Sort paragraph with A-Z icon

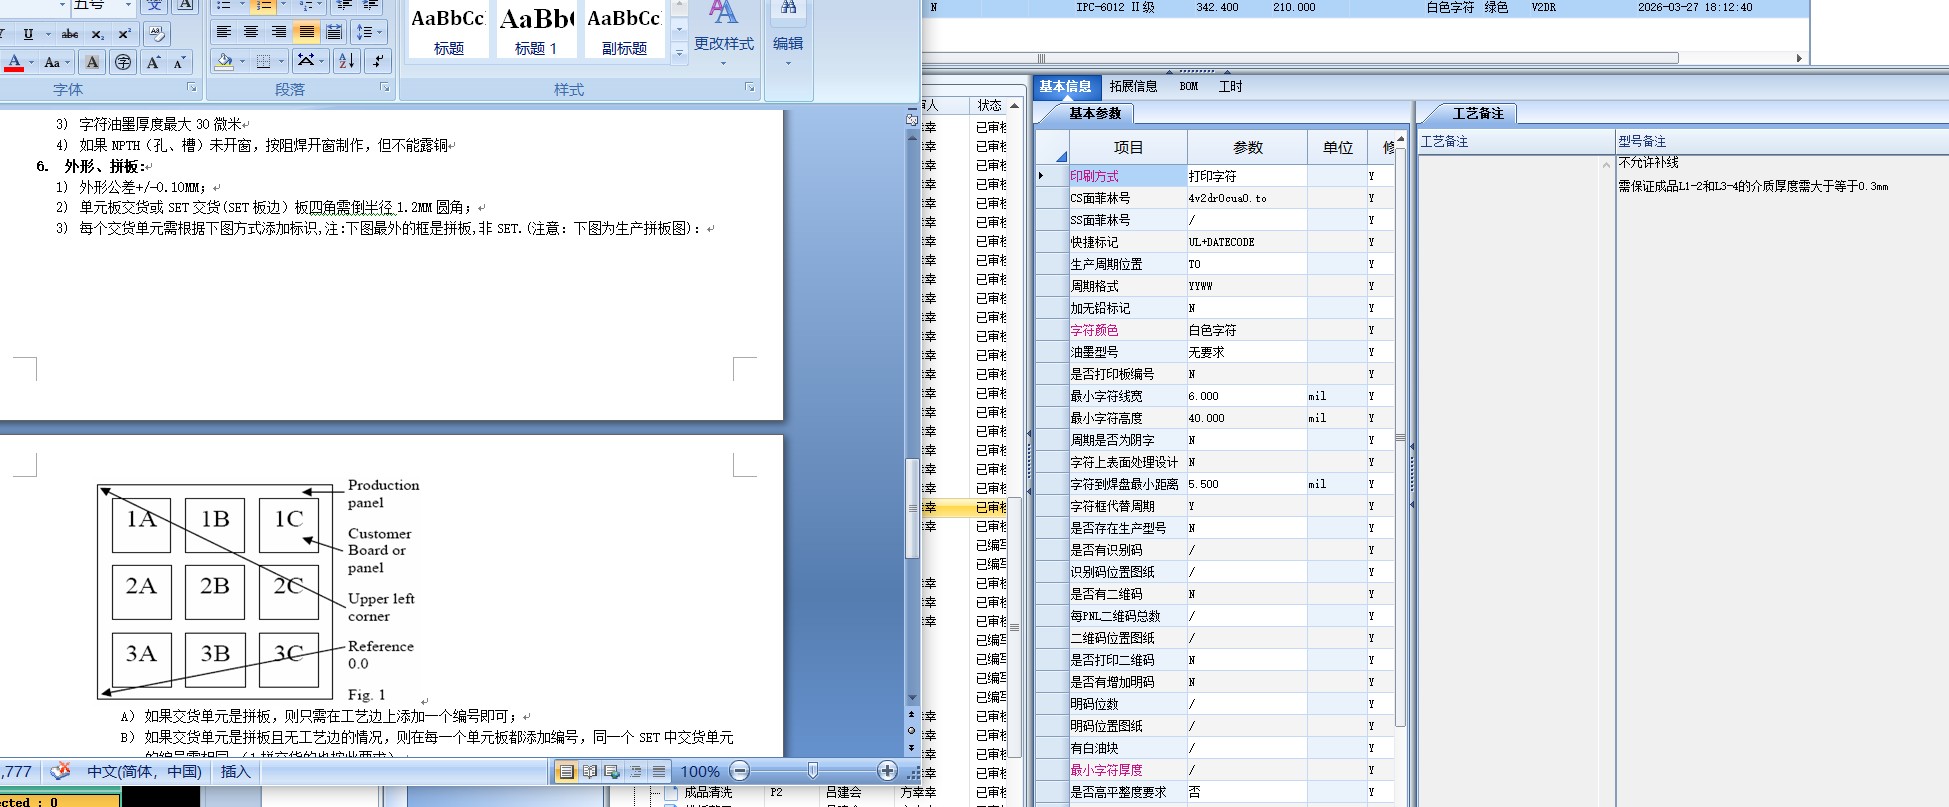pos(346,61)
